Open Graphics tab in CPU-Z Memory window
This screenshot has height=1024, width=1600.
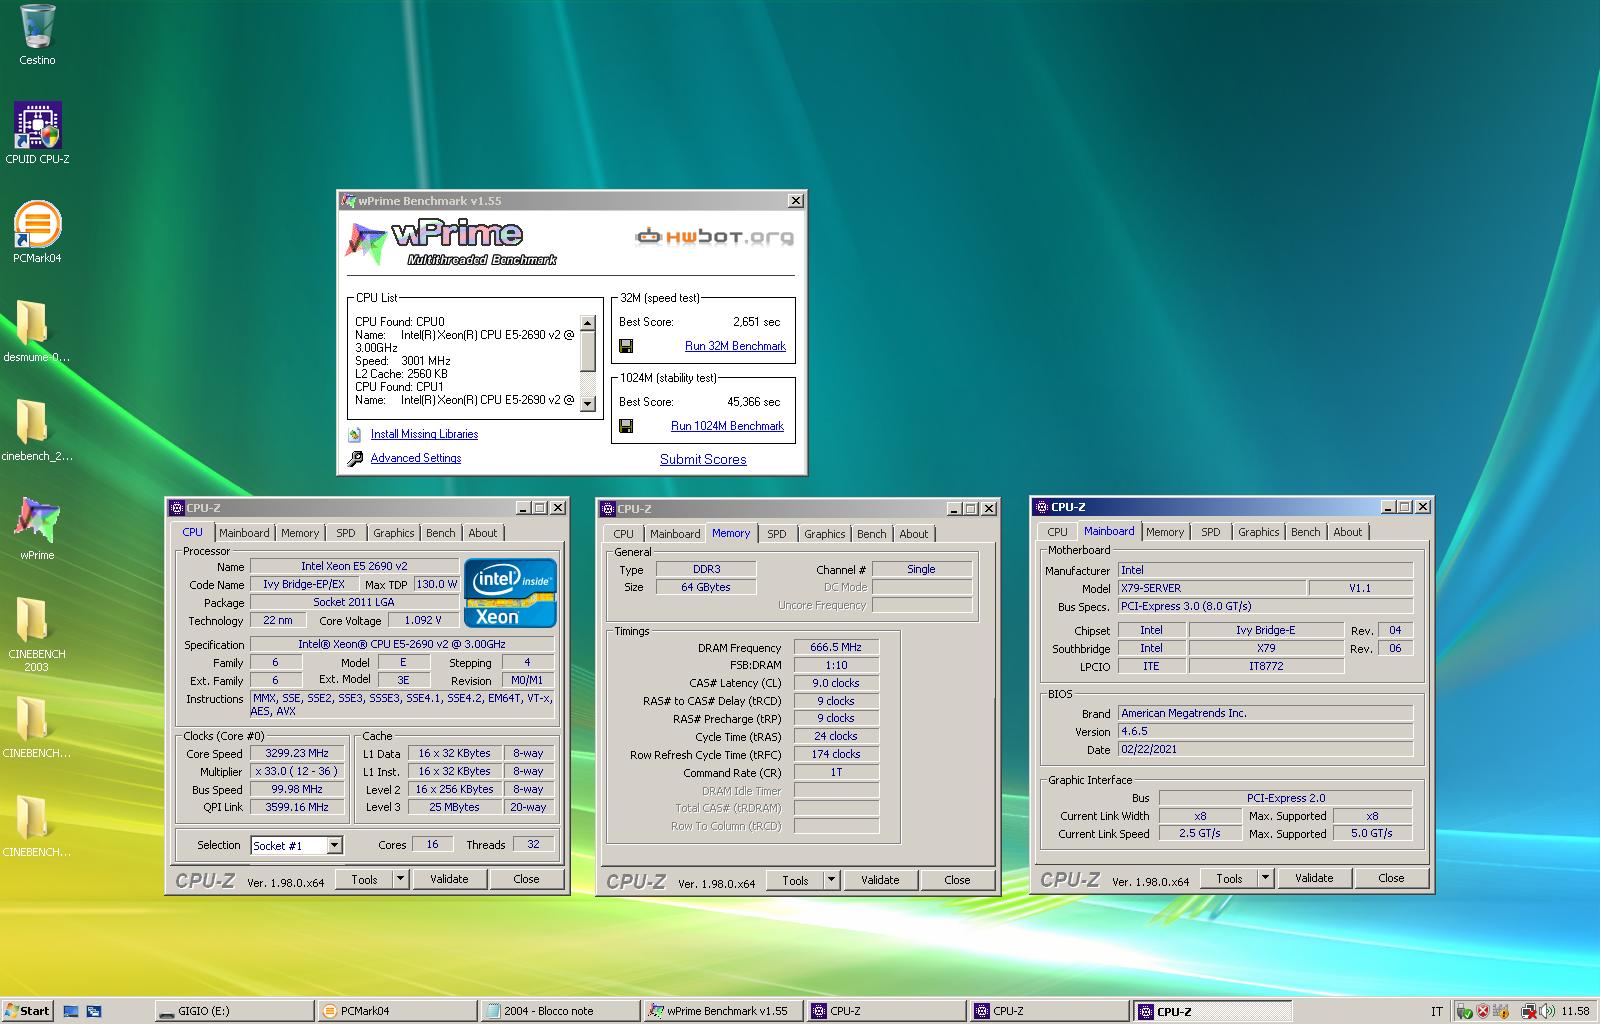[825, 535]
